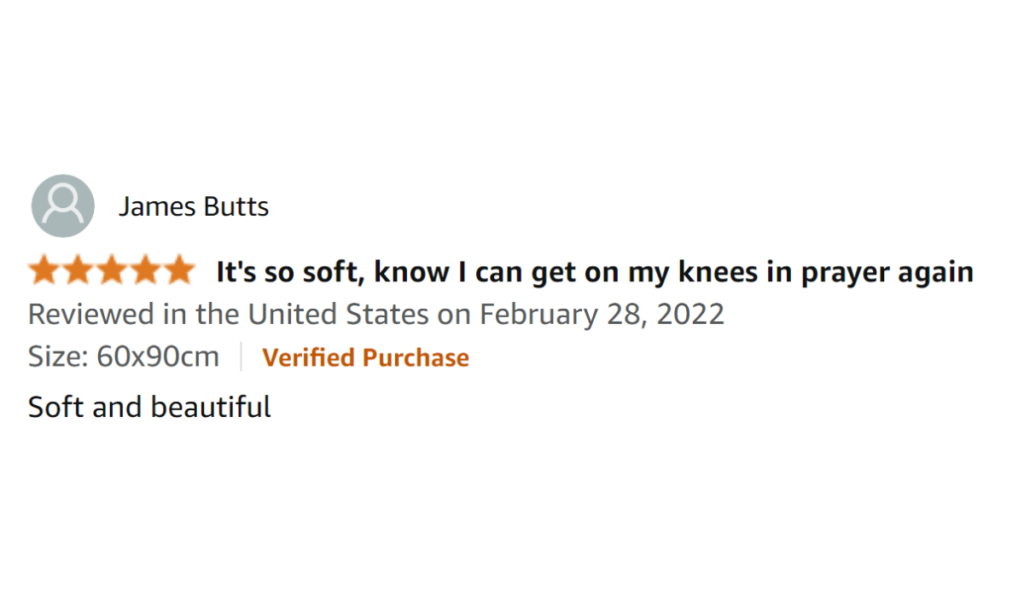The height and width of the screenshot is (614, 1024).
Task: Click the second orange rating star
Action: coord(79,271)
